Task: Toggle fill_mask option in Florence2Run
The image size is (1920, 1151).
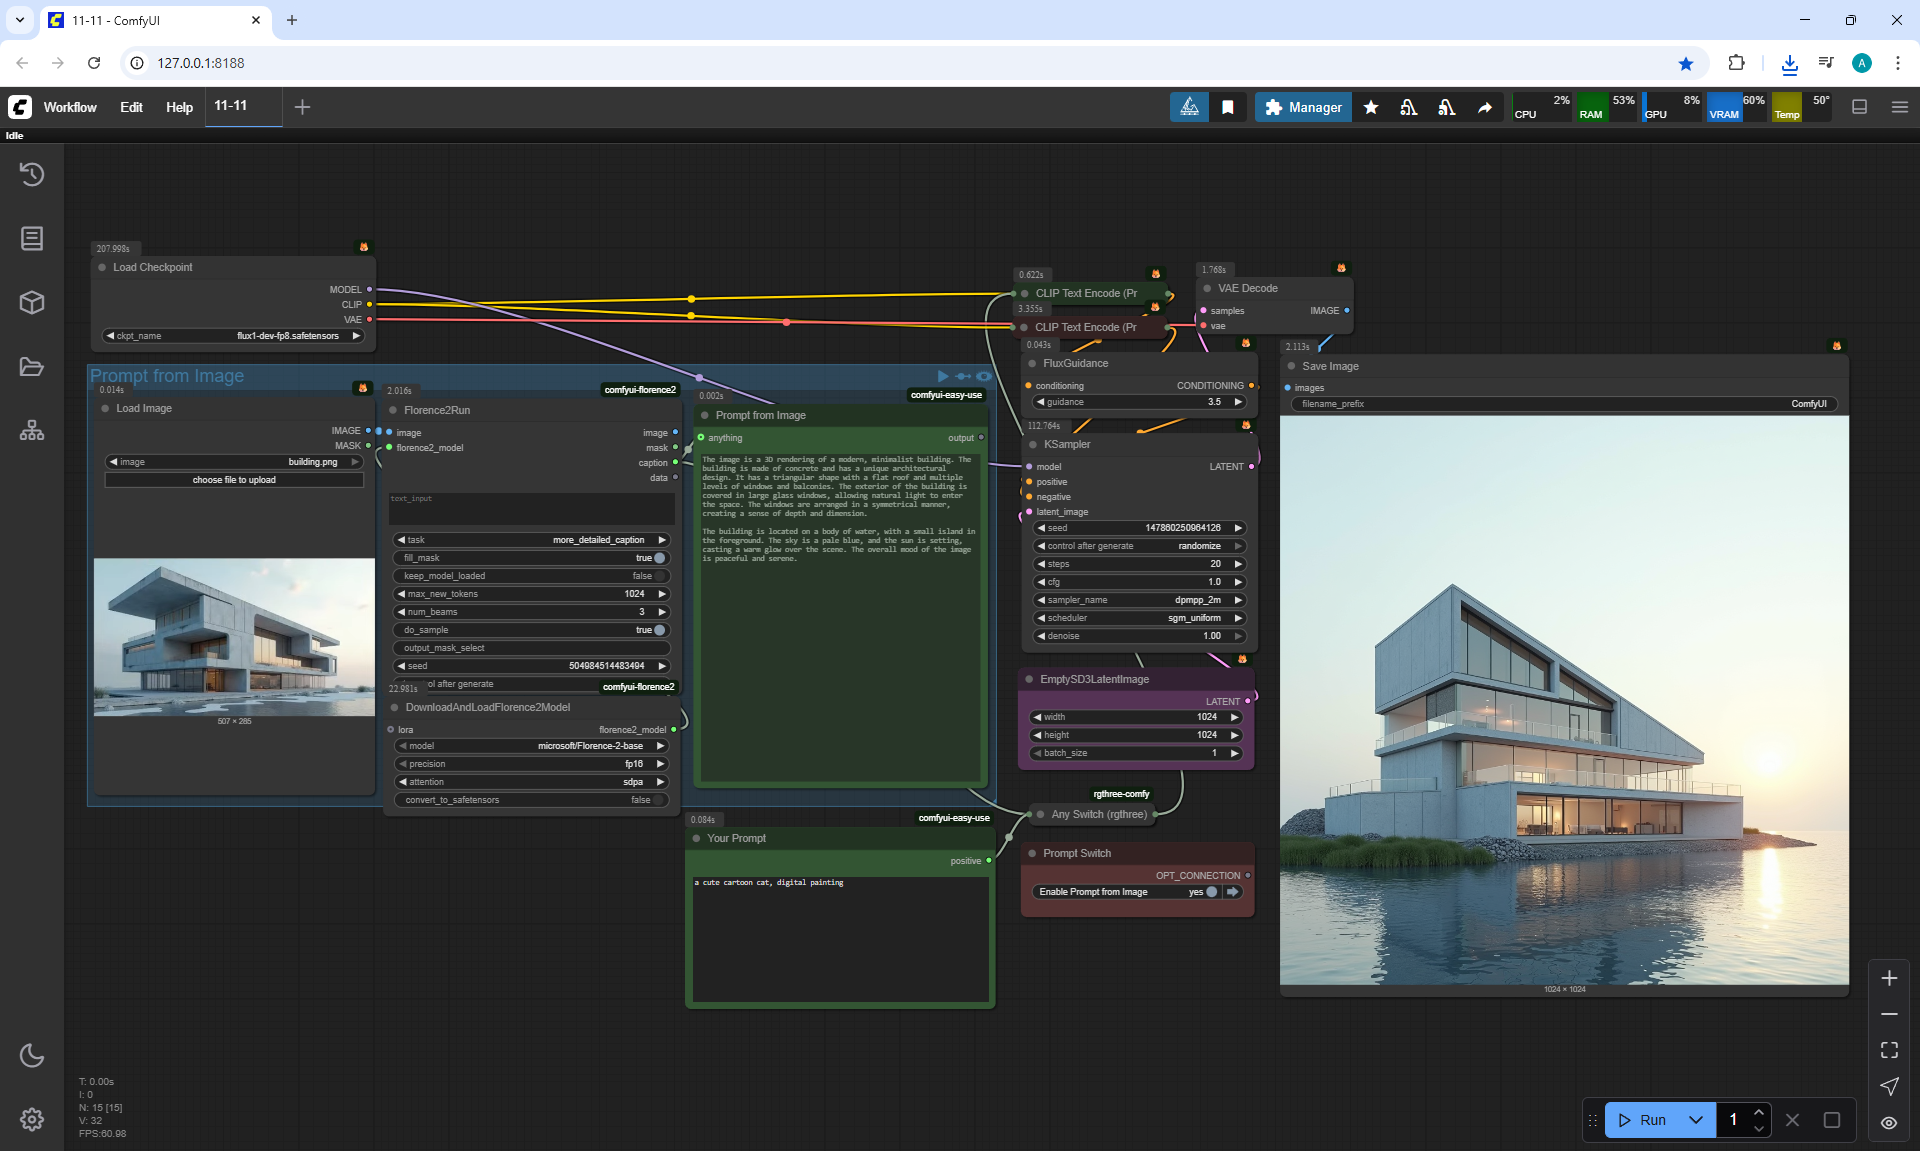Action: [659, 558]
